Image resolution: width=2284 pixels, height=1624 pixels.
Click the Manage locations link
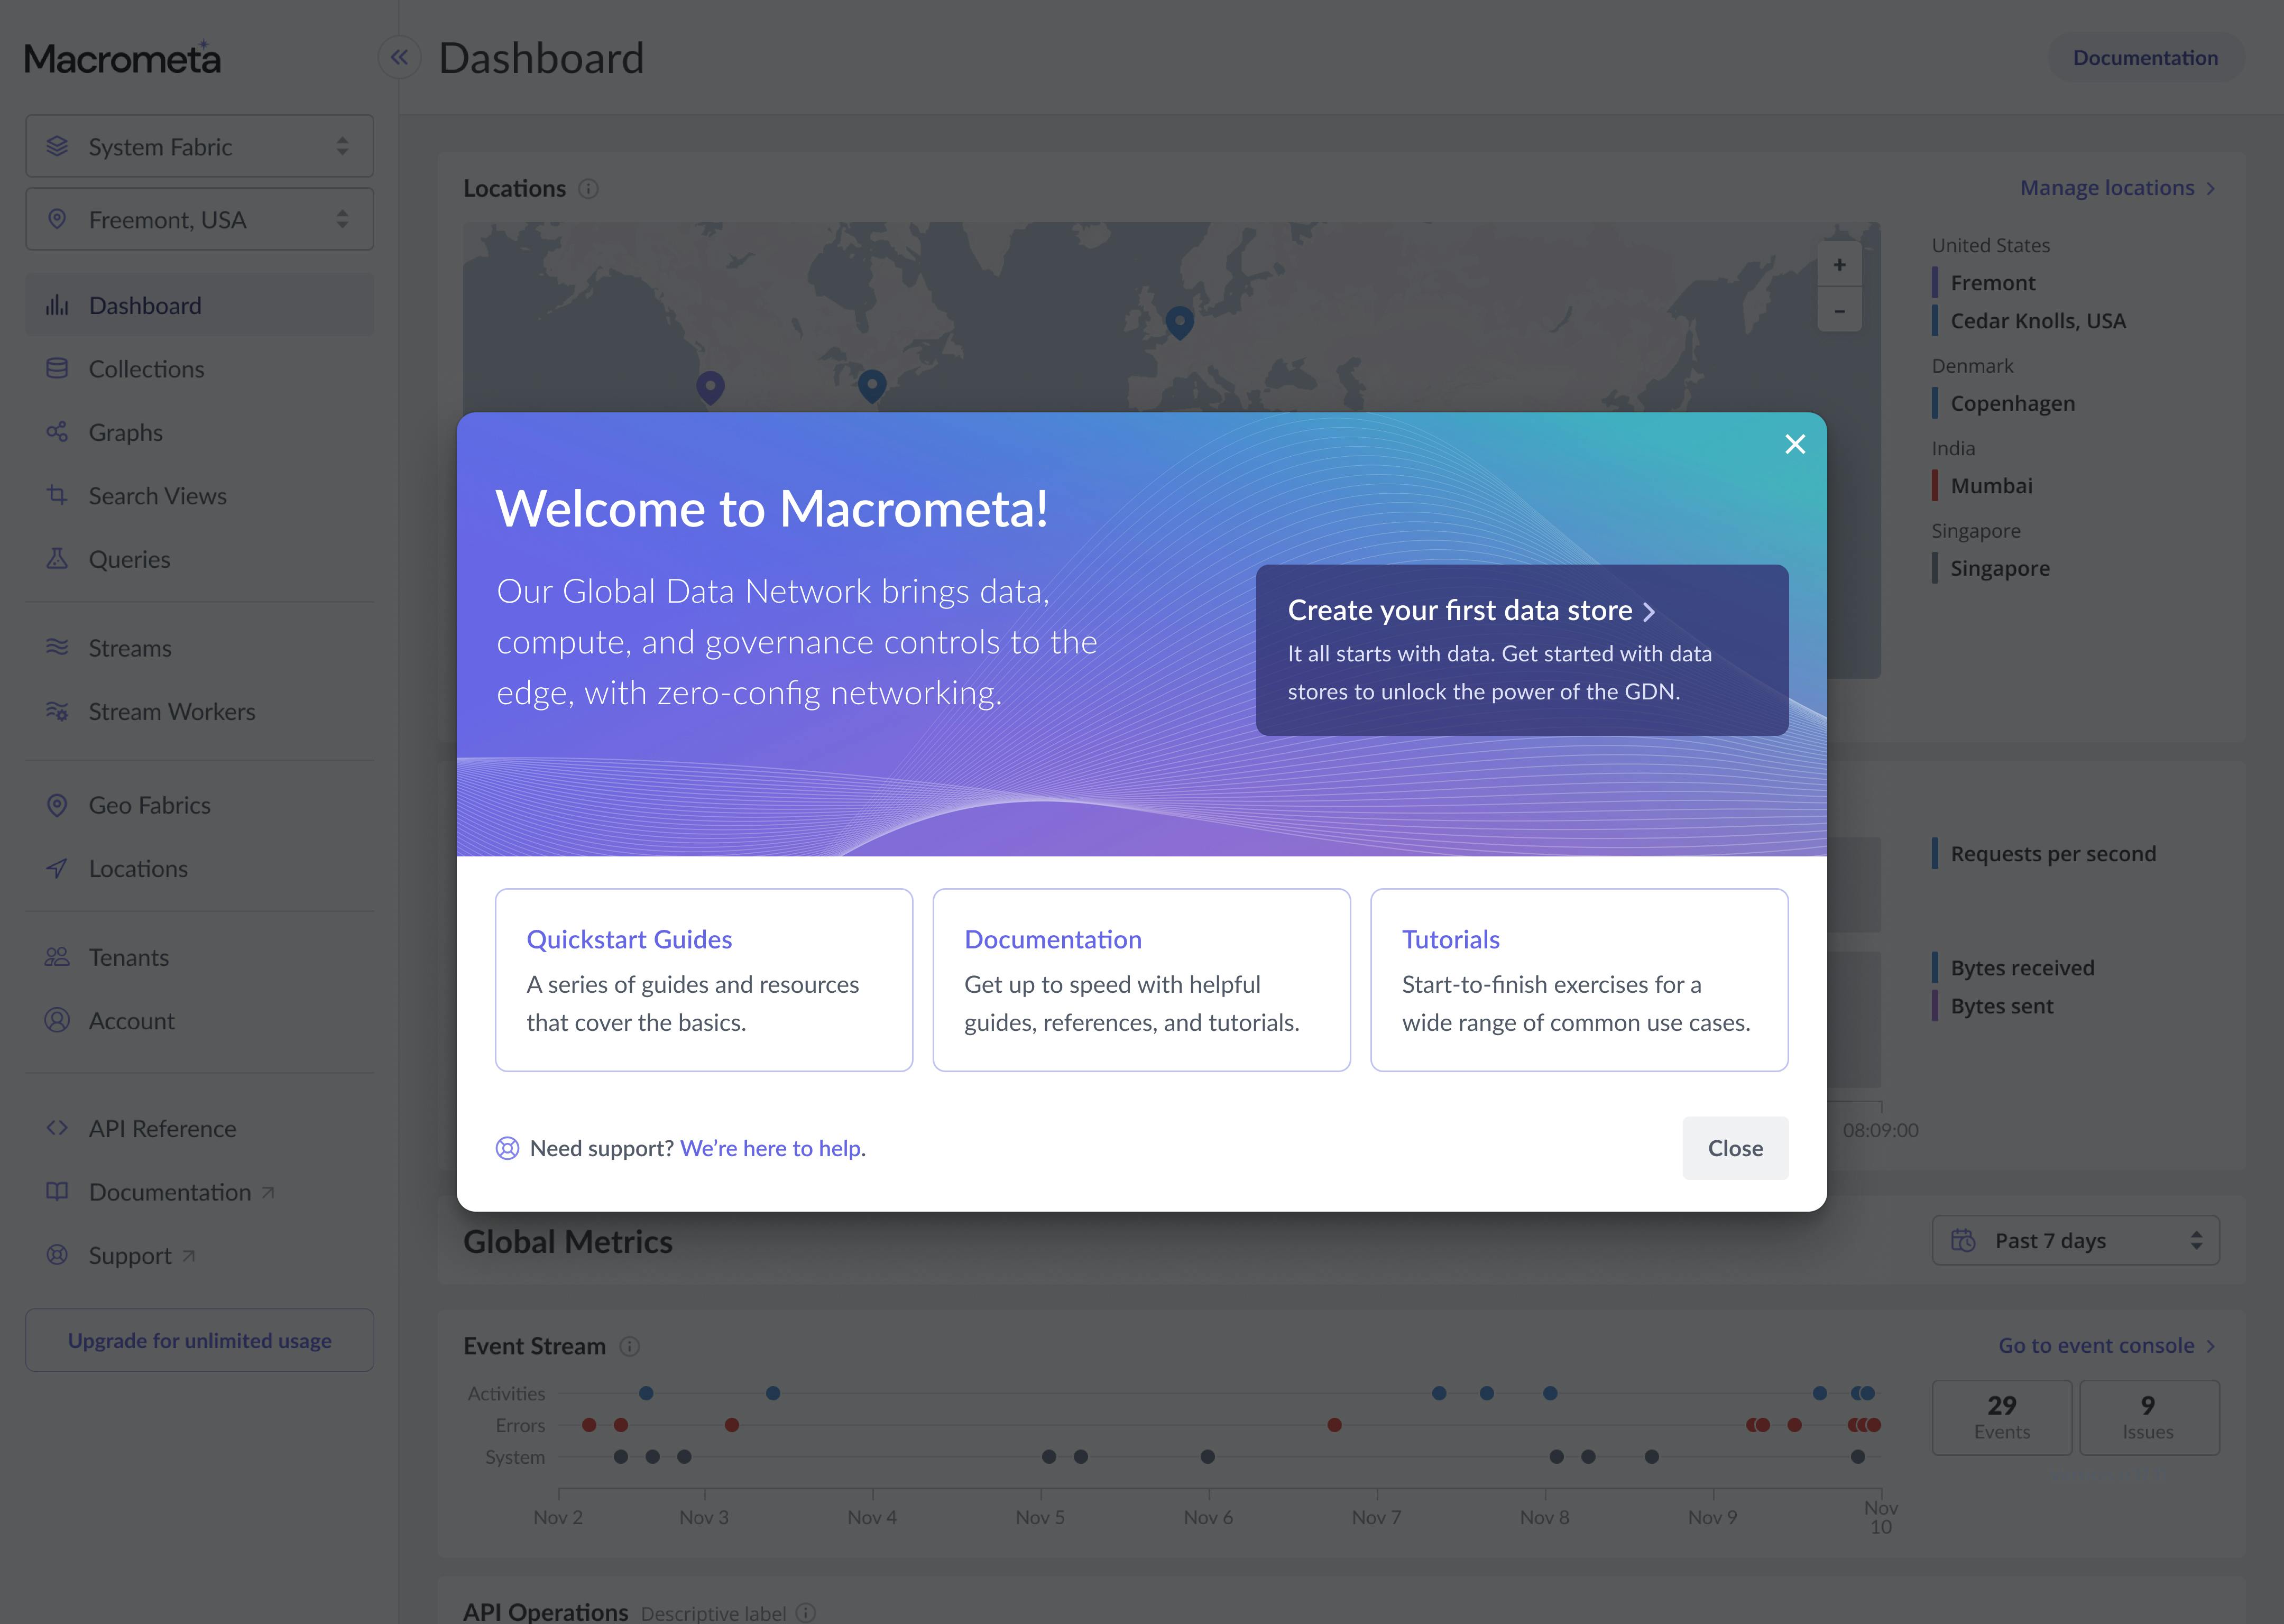[2118, 188]
